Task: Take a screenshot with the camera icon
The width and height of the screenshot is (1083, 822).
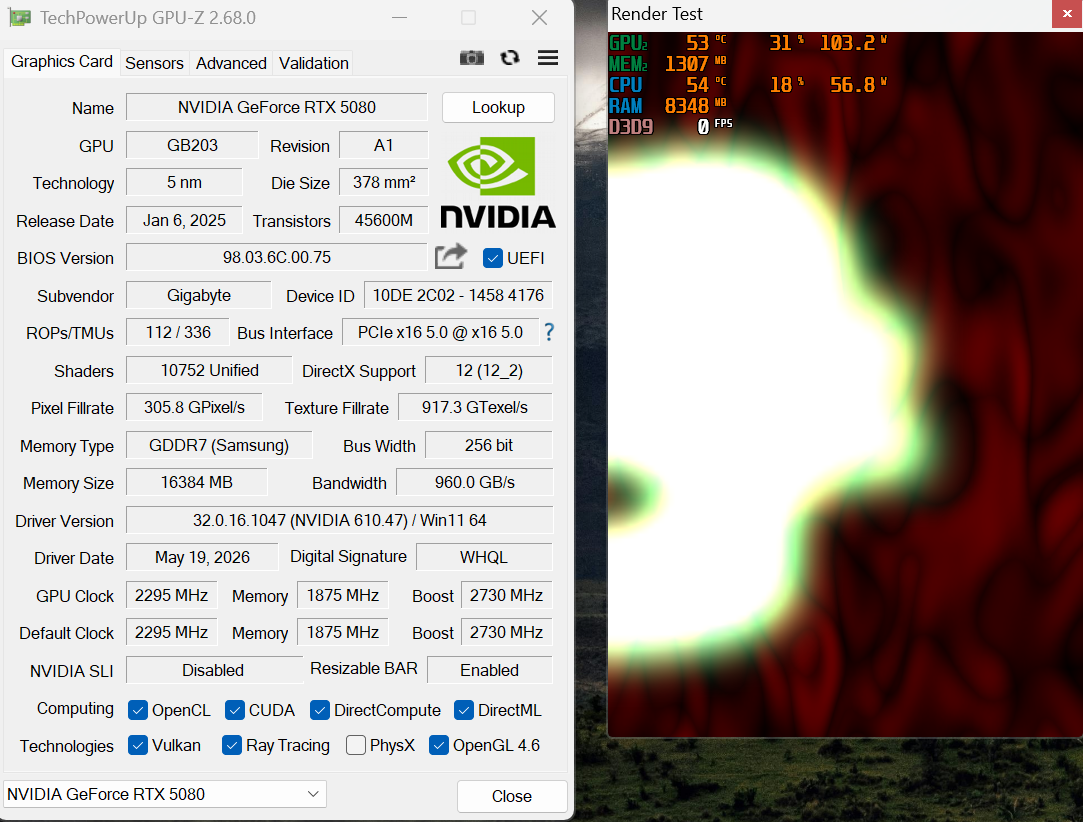Action: 472,58
